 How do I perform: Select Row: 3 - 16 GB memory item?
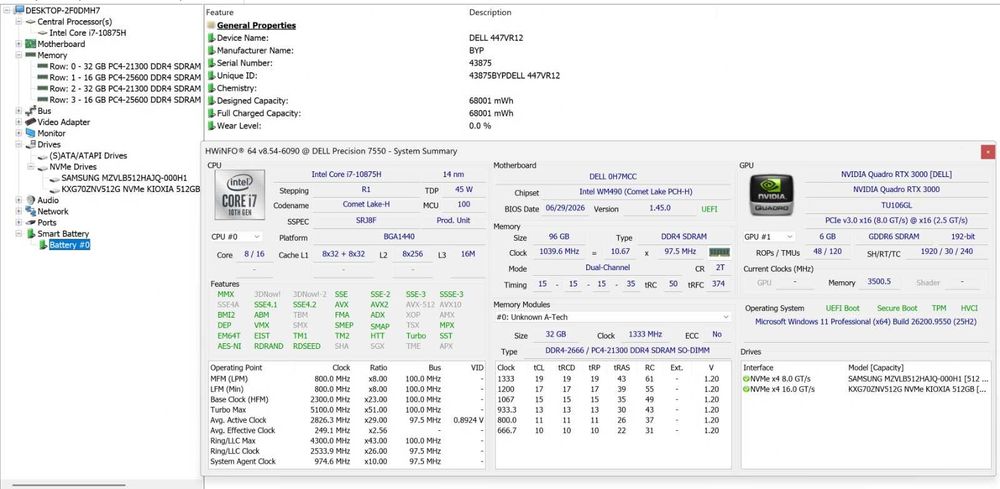(125, 99)
